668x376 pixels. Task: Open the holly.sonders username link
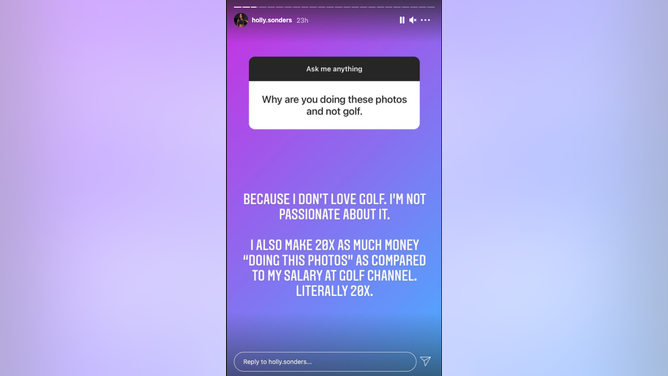point(271,20)
